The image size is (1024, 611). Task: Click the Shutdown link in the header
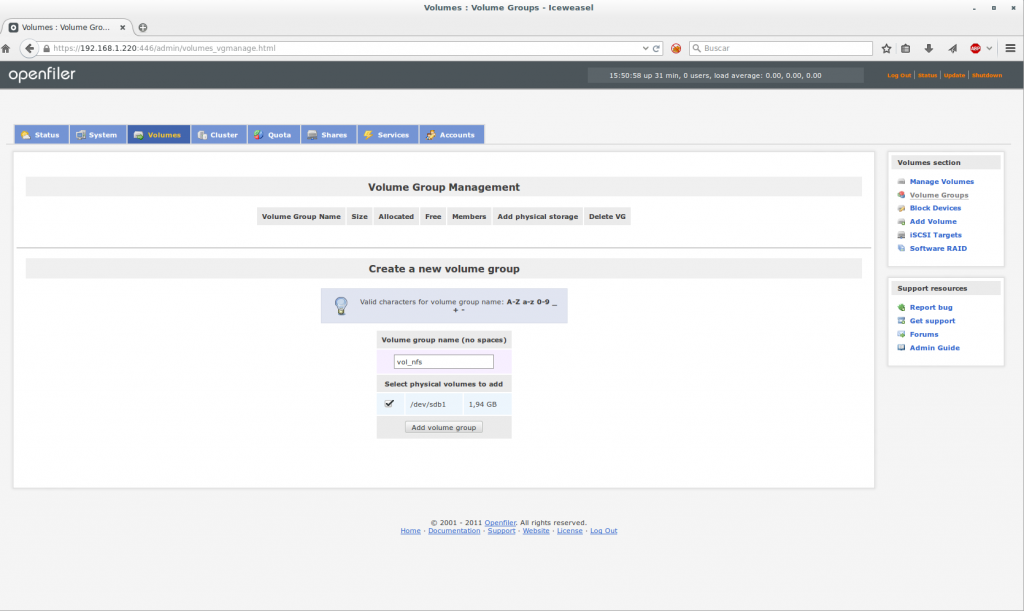coord(986,75)
